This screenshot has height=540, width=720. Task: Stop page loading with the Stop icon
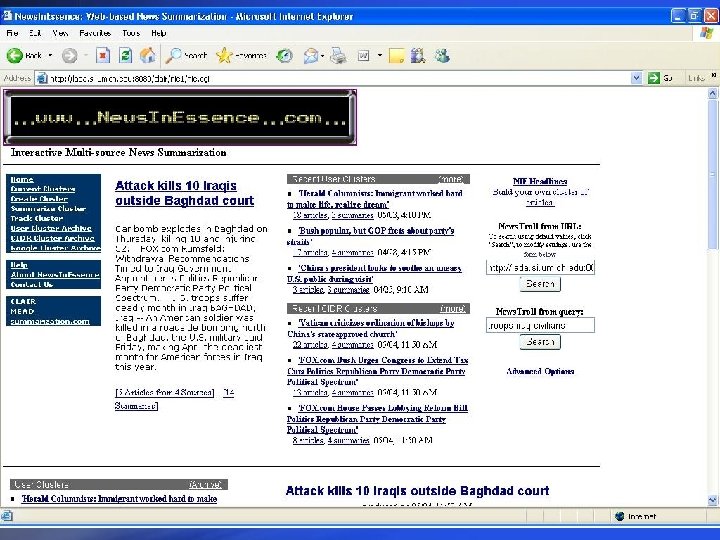[x=103, y=56]
